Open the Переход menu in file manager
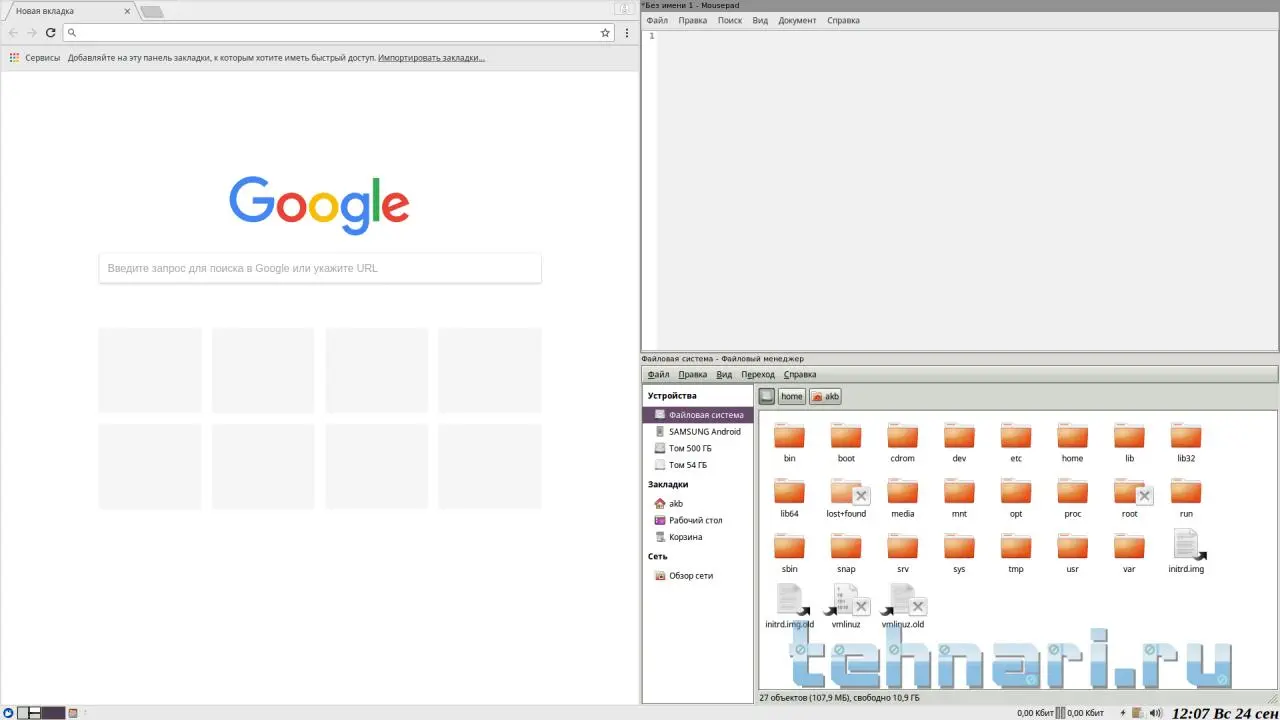1280x720 pixels. click(758, 375)
